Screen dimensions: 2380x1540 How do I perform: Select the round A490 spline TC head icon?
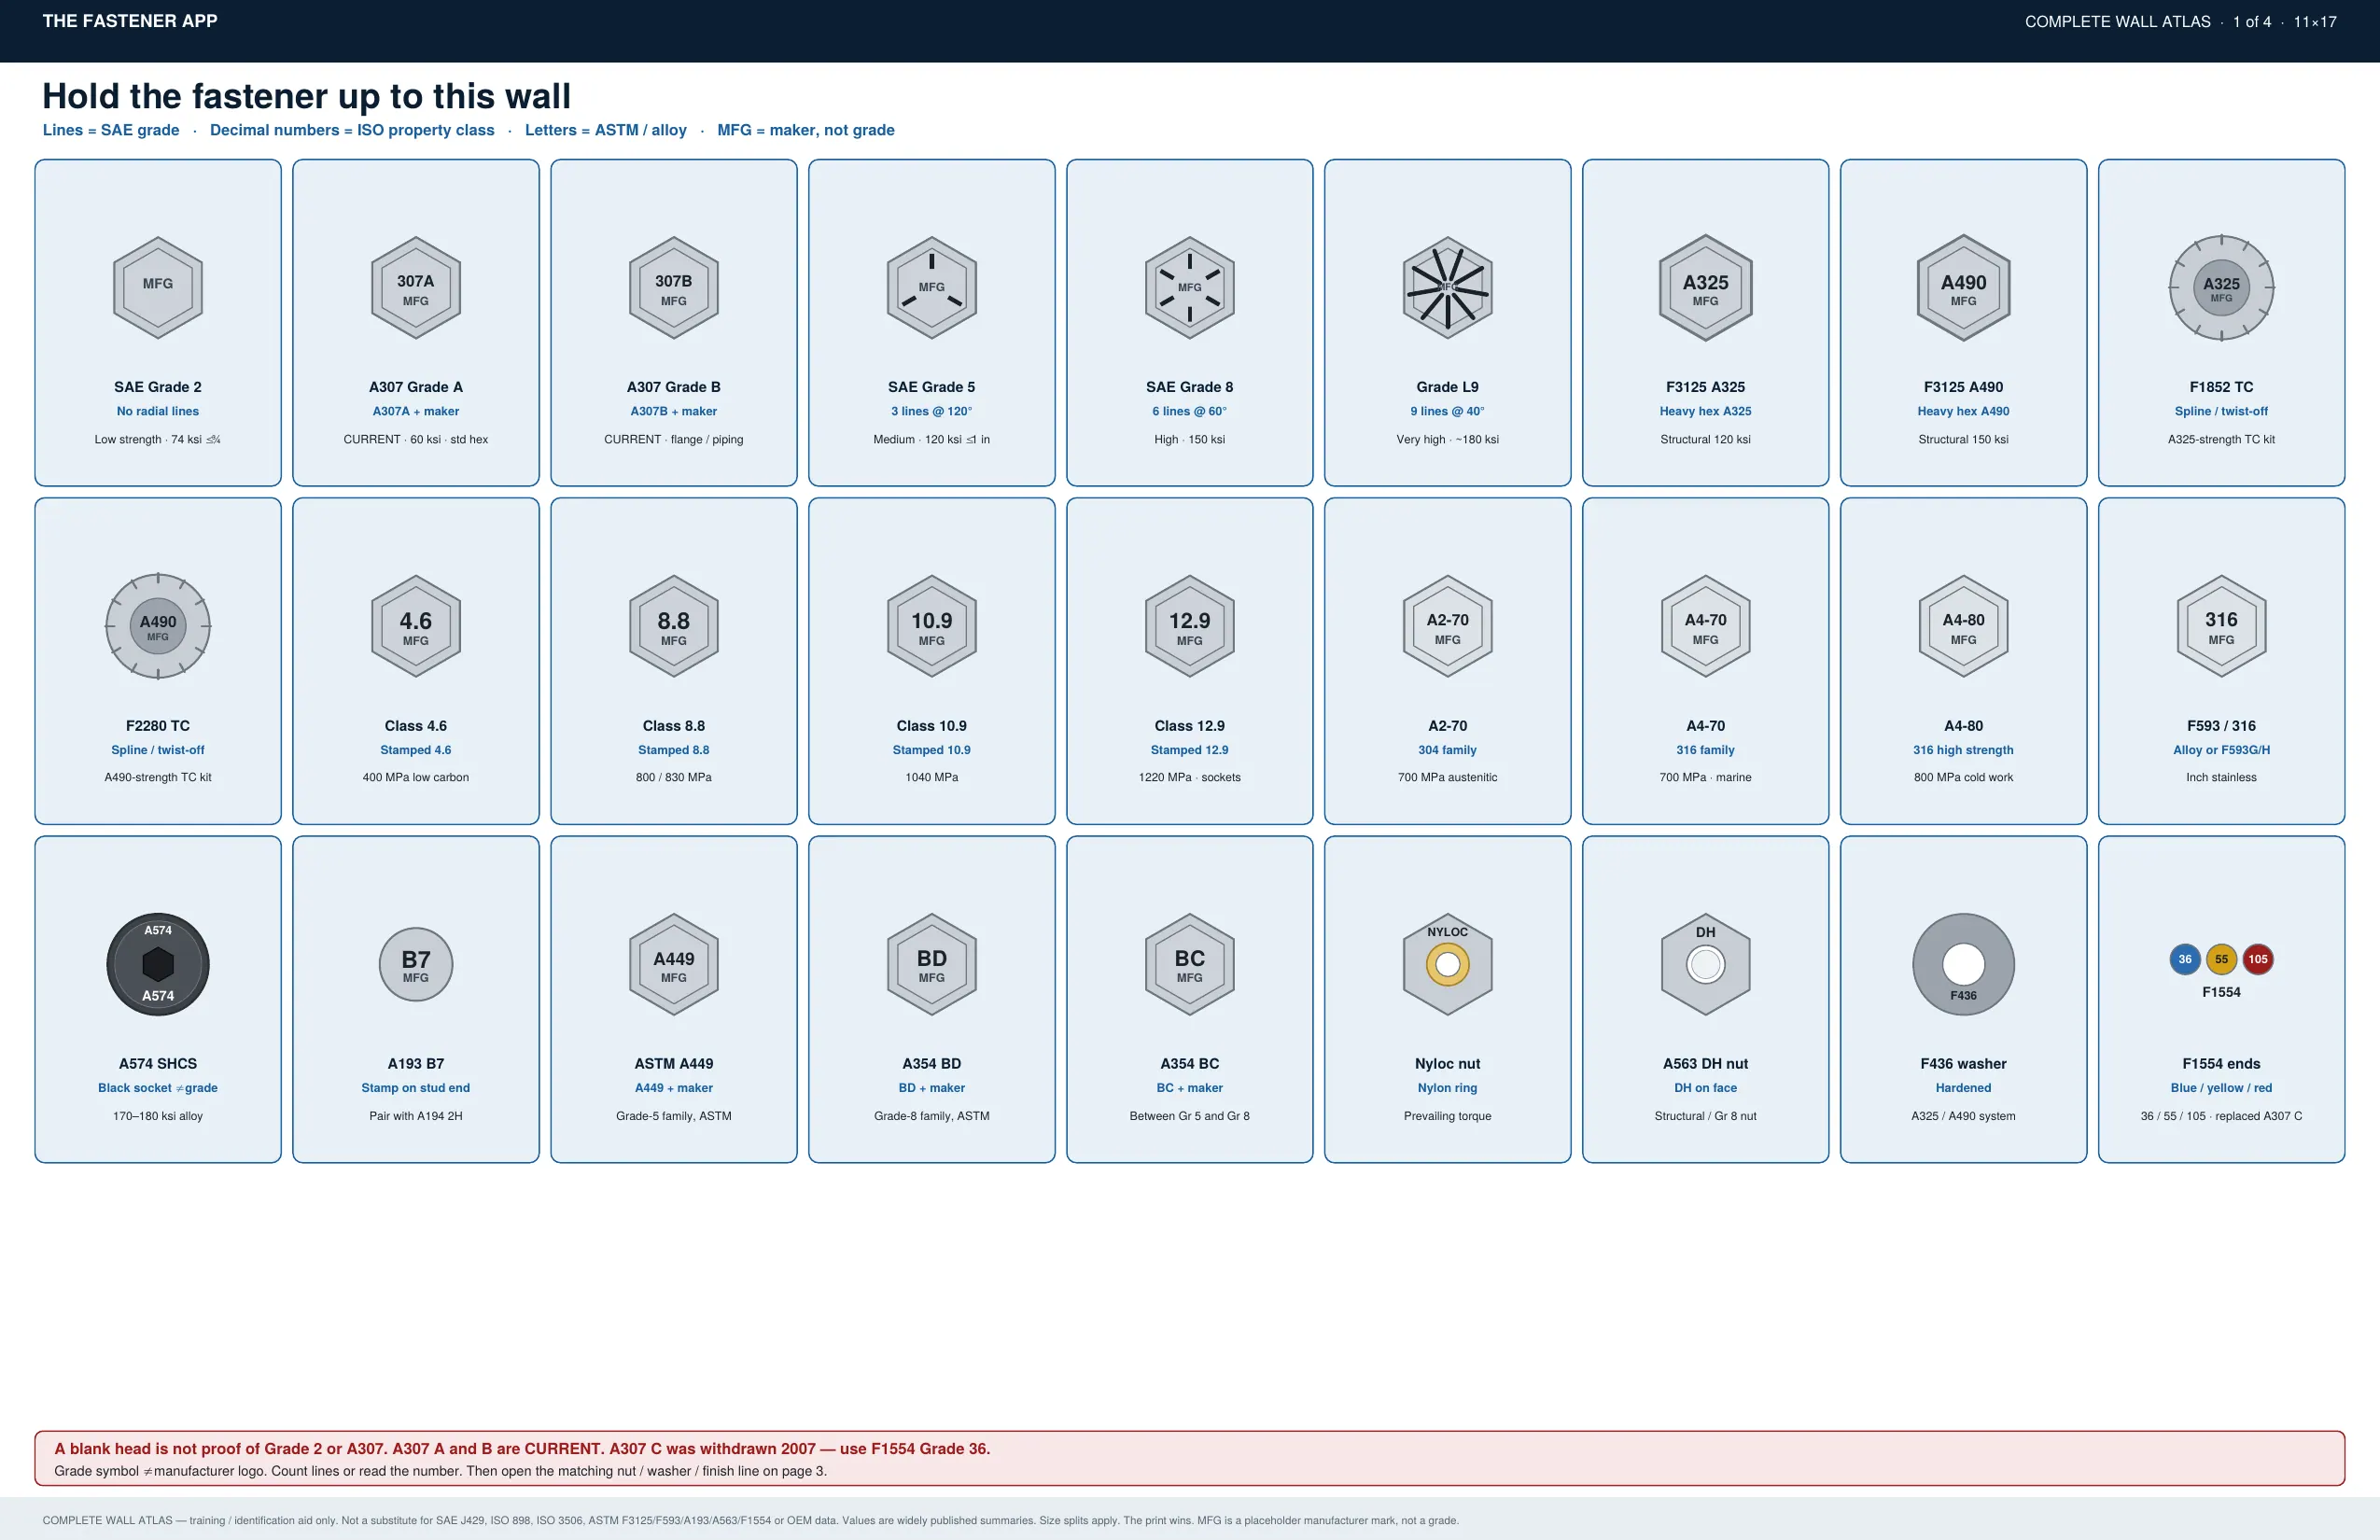click(158, 626)
